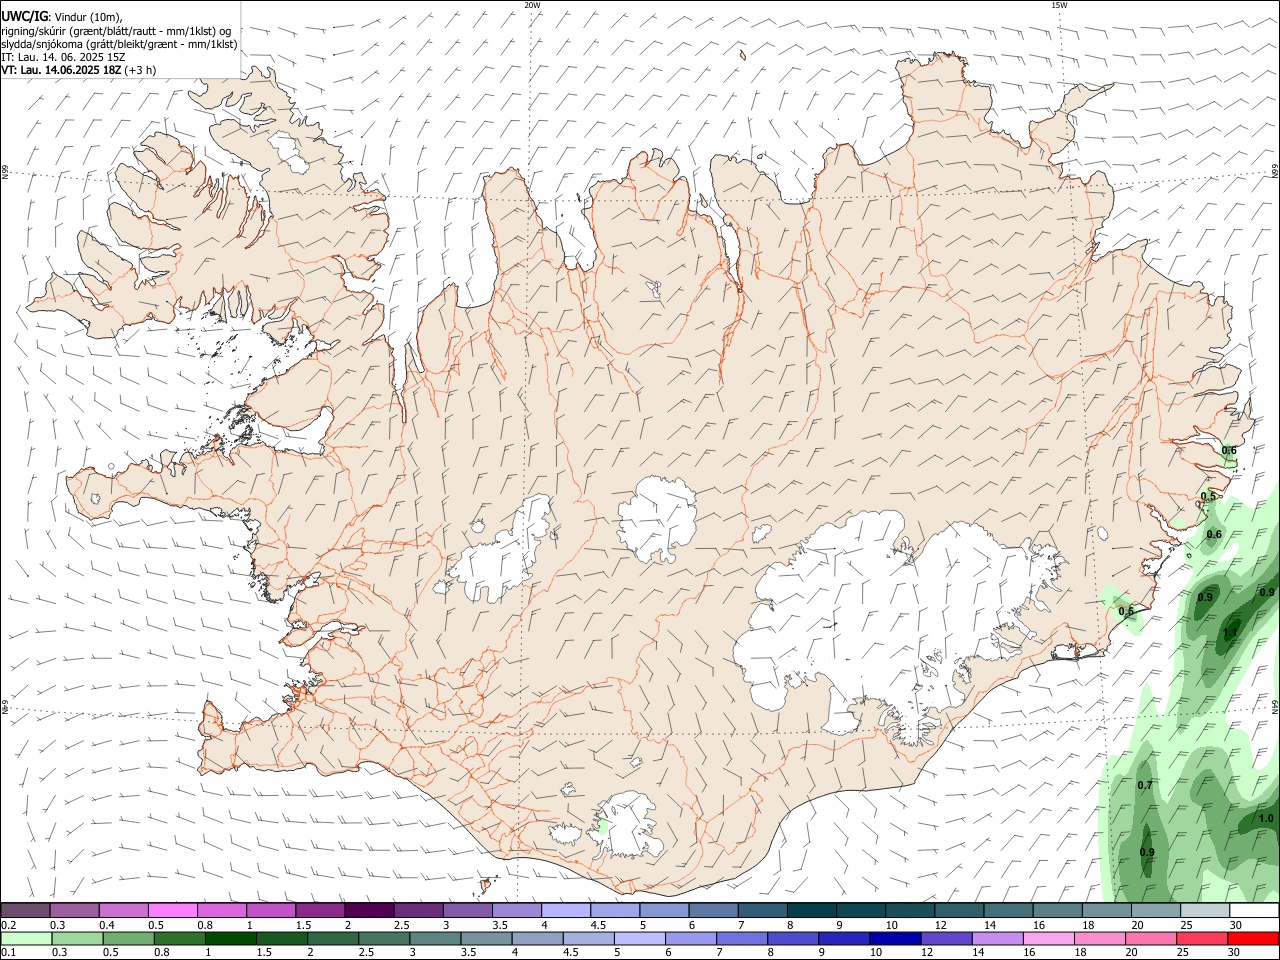
Task: Click the 1.1 precipitation value offshore
Action: coord(1230,632)
